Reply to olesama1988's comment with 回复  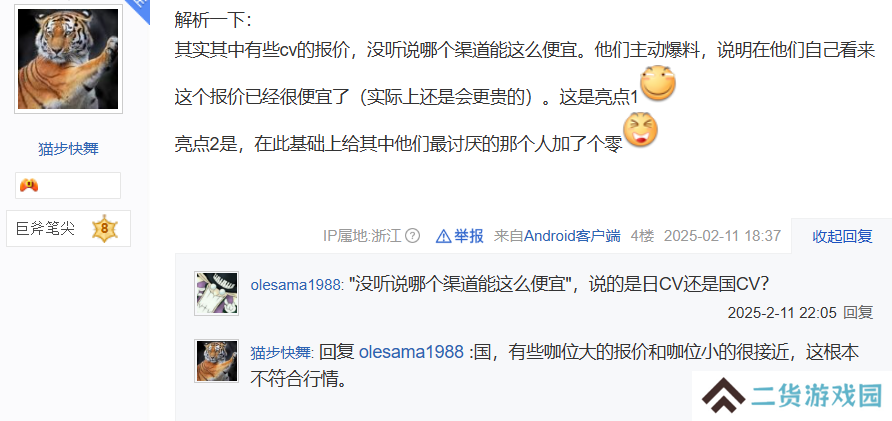point(858,312)
